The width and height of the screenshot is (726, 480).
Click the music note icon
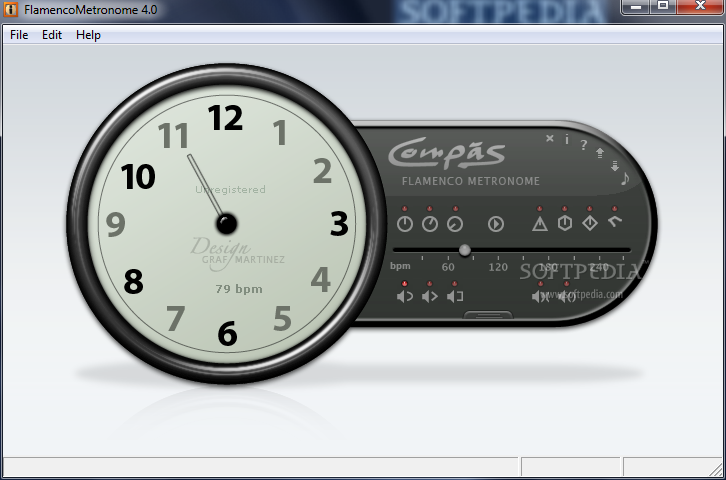click(625, 178)
